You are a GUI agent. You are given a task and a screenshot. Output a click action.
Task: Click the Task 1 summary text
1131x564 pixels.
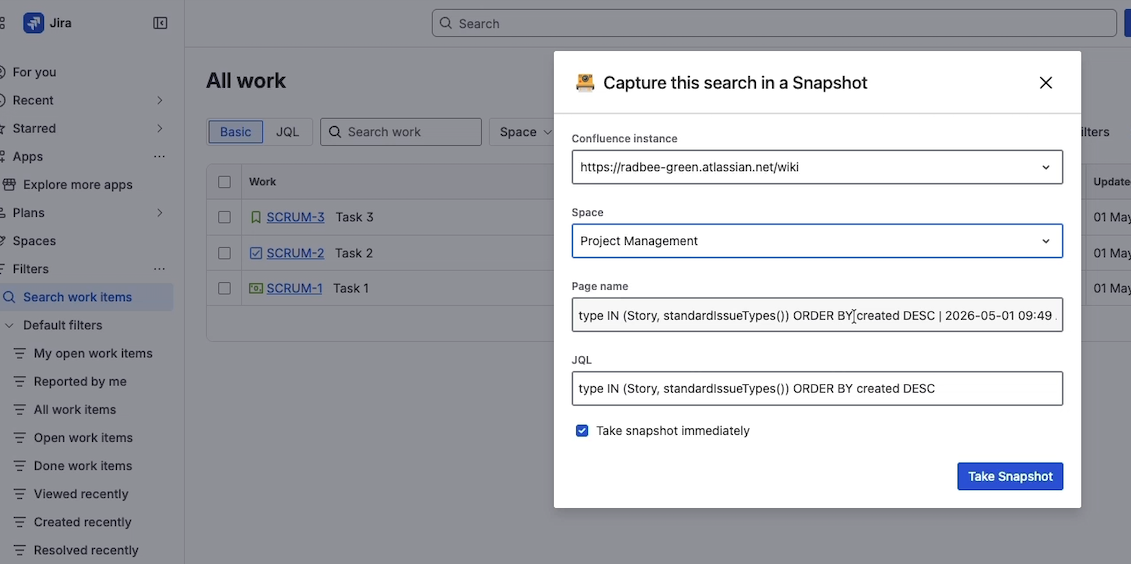[x=351, y=288]
